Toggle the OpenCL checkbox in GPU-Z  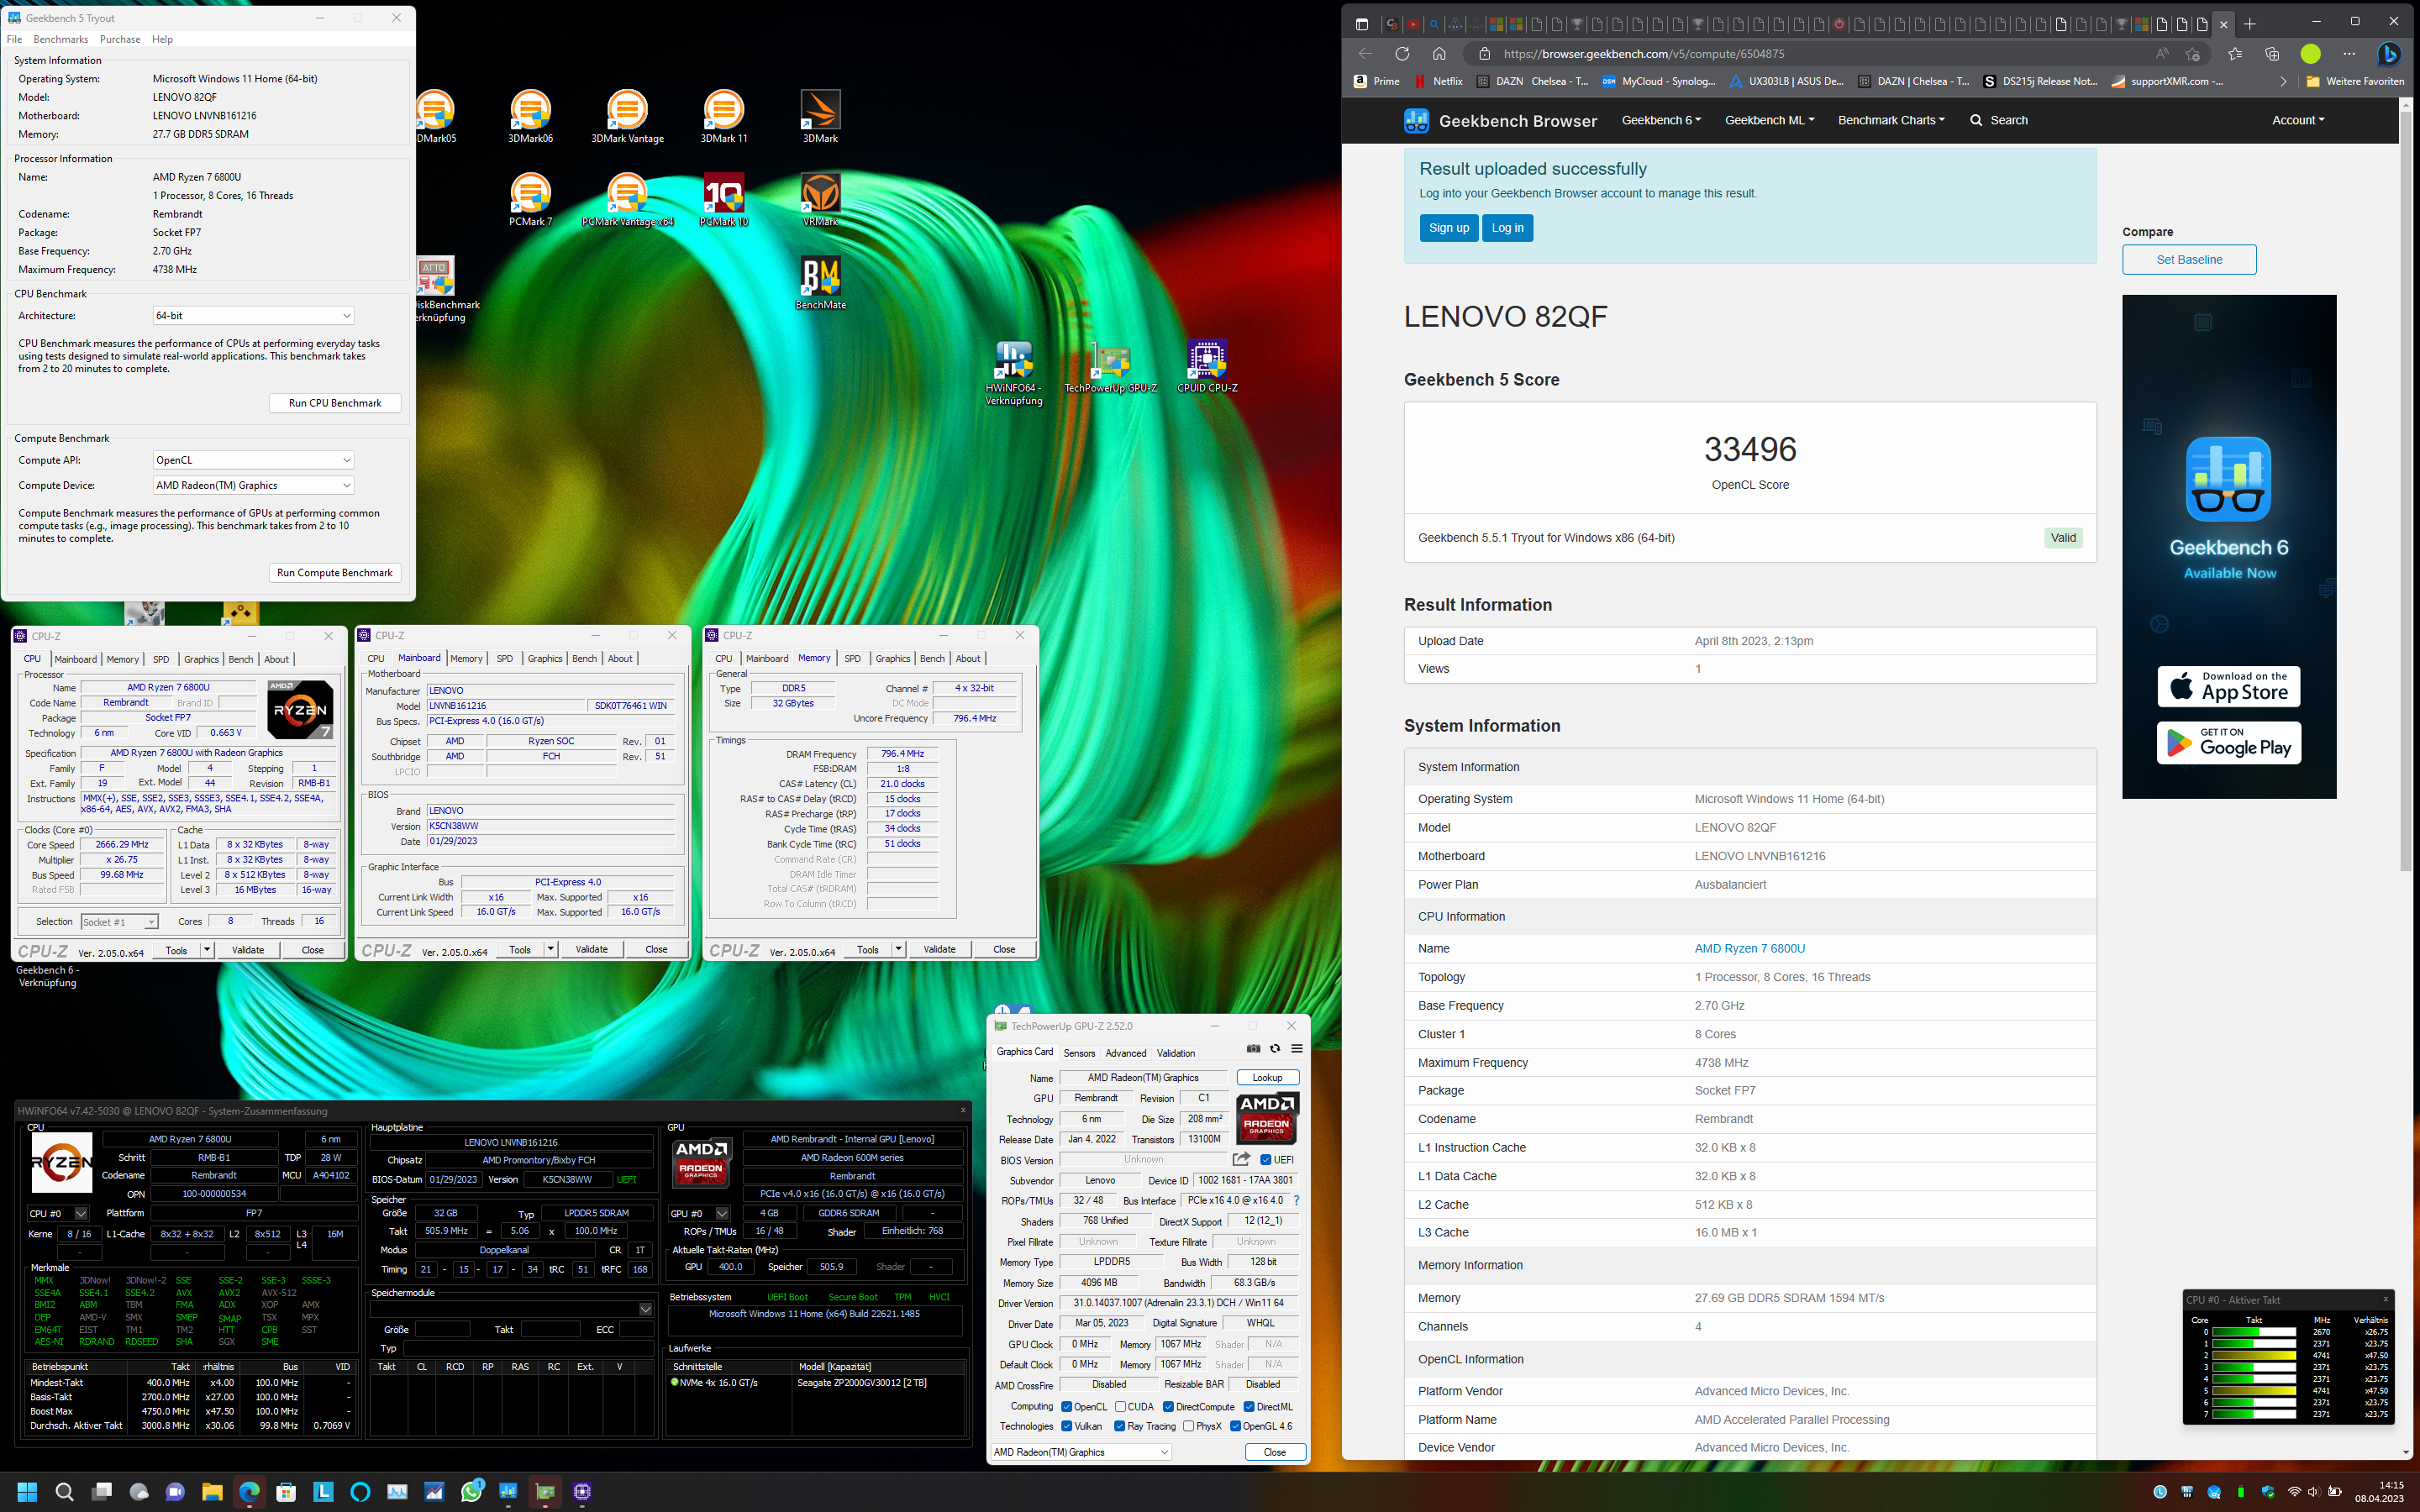1066,1407
